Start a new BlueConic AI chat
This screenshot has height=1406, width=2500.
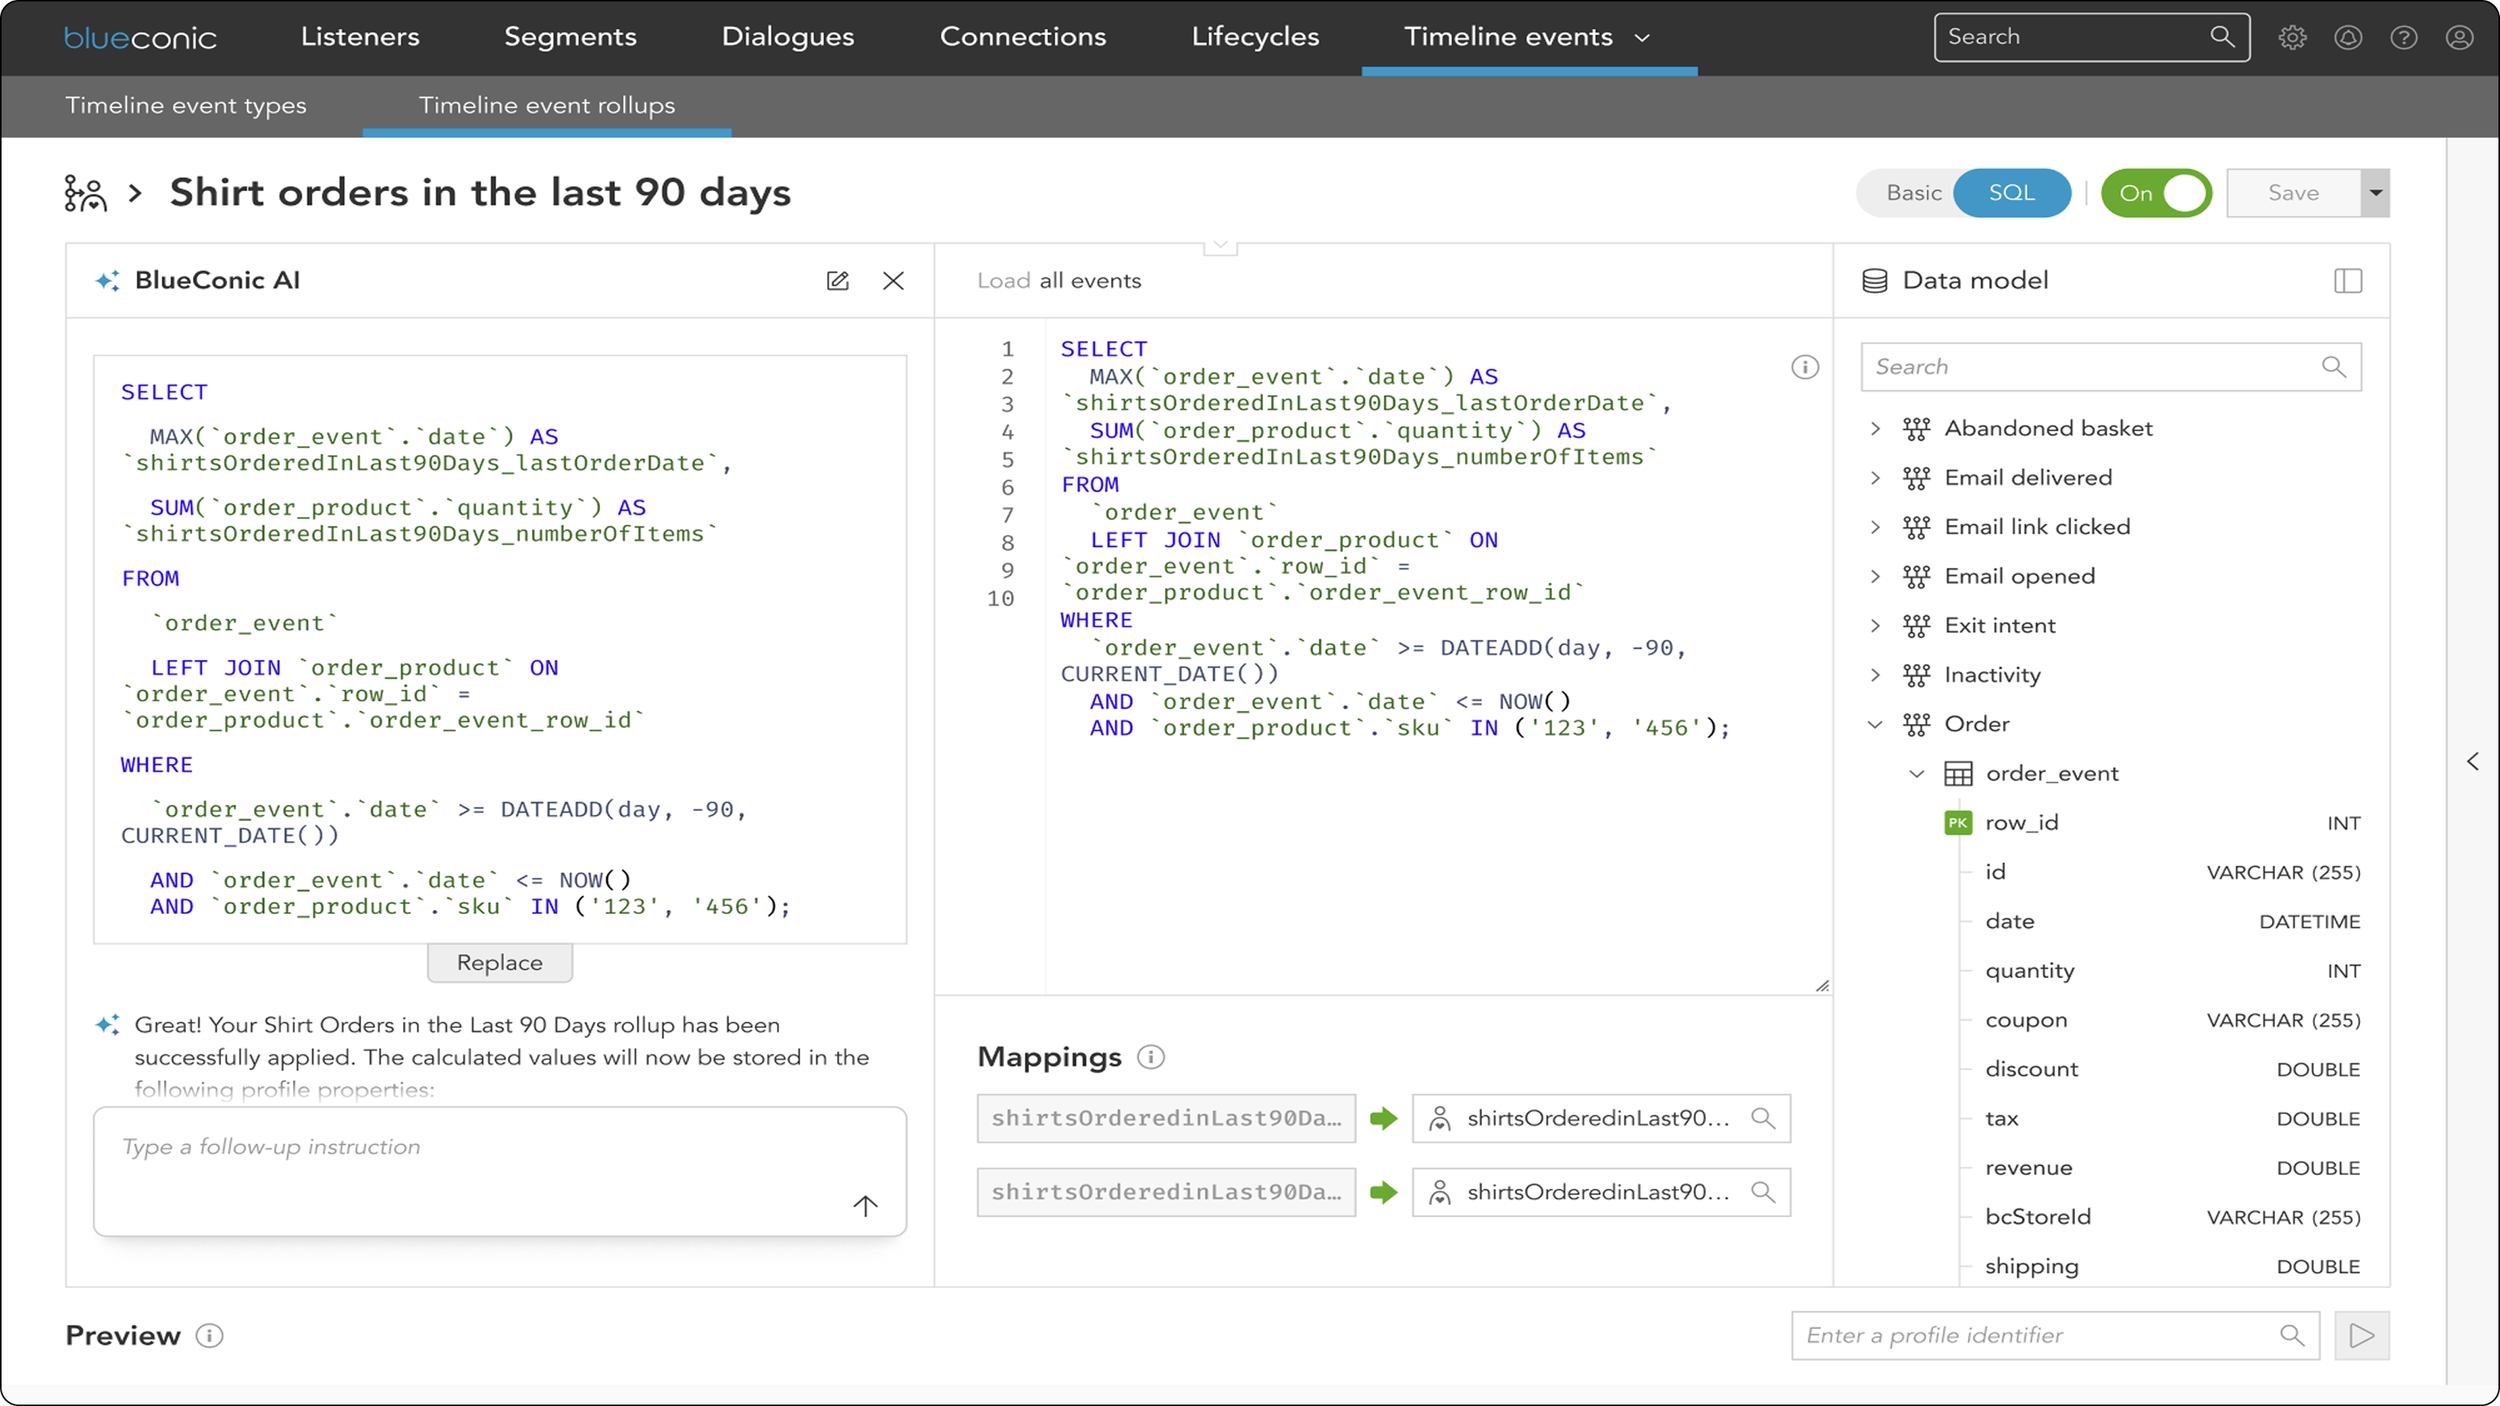tap(838, 281)
